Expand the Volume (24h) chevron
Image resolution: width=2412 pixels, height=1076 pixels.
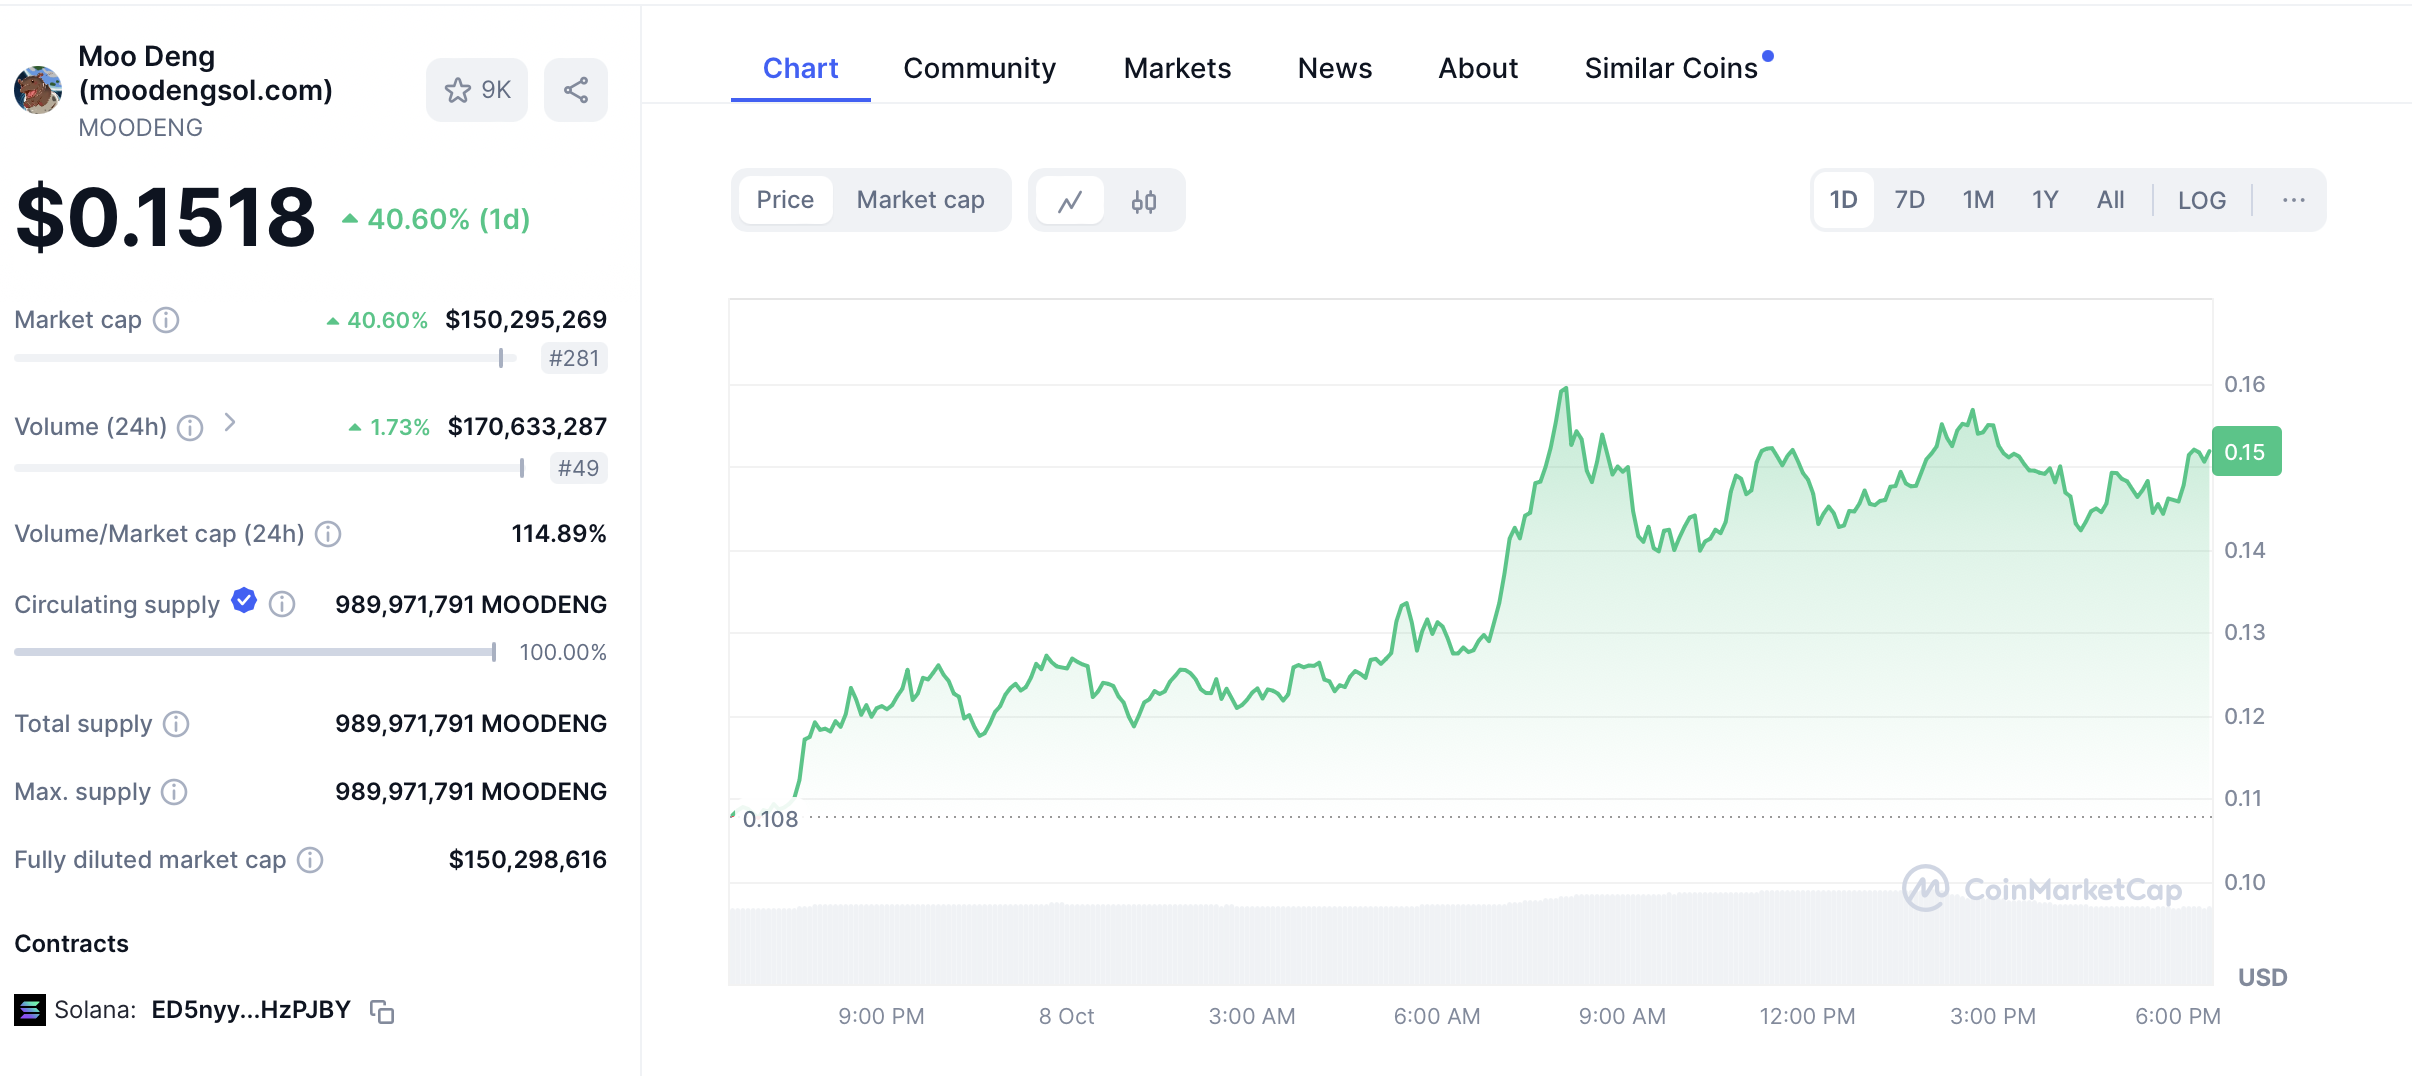[230, 423]
